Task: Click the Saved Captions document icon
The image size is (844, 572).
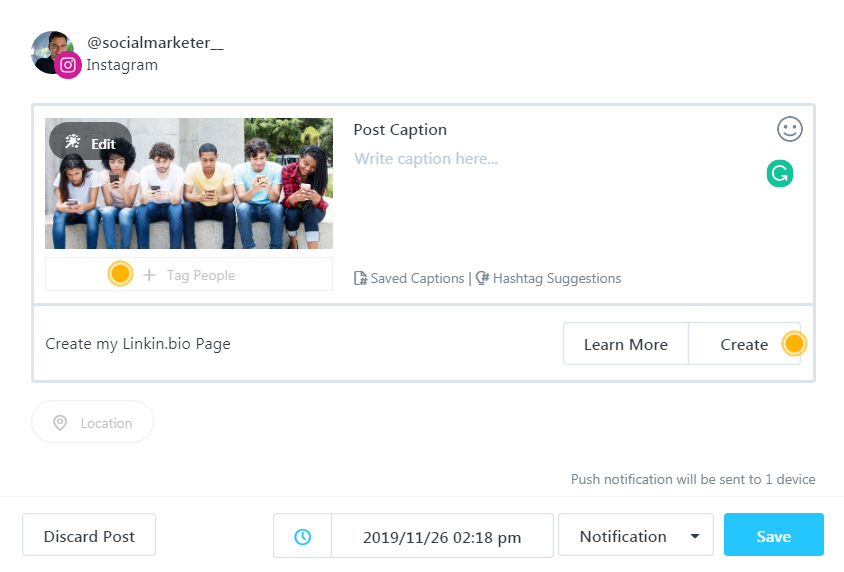Action: (360, 279)
